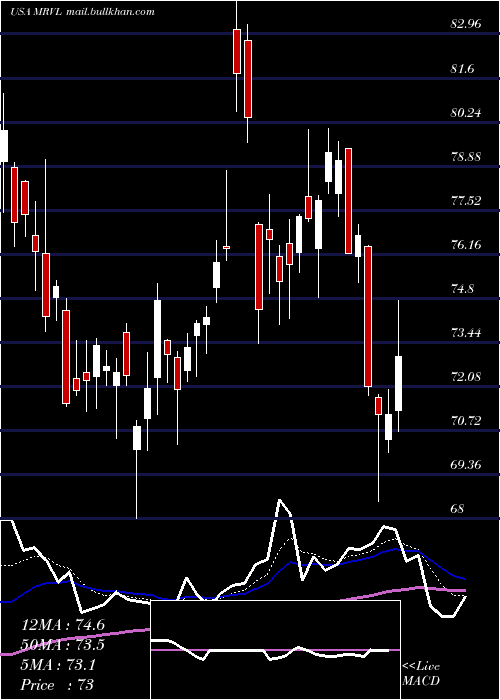Click the 80.24 price axis label
The image size is (500, 700).
(x=466, y=113)
